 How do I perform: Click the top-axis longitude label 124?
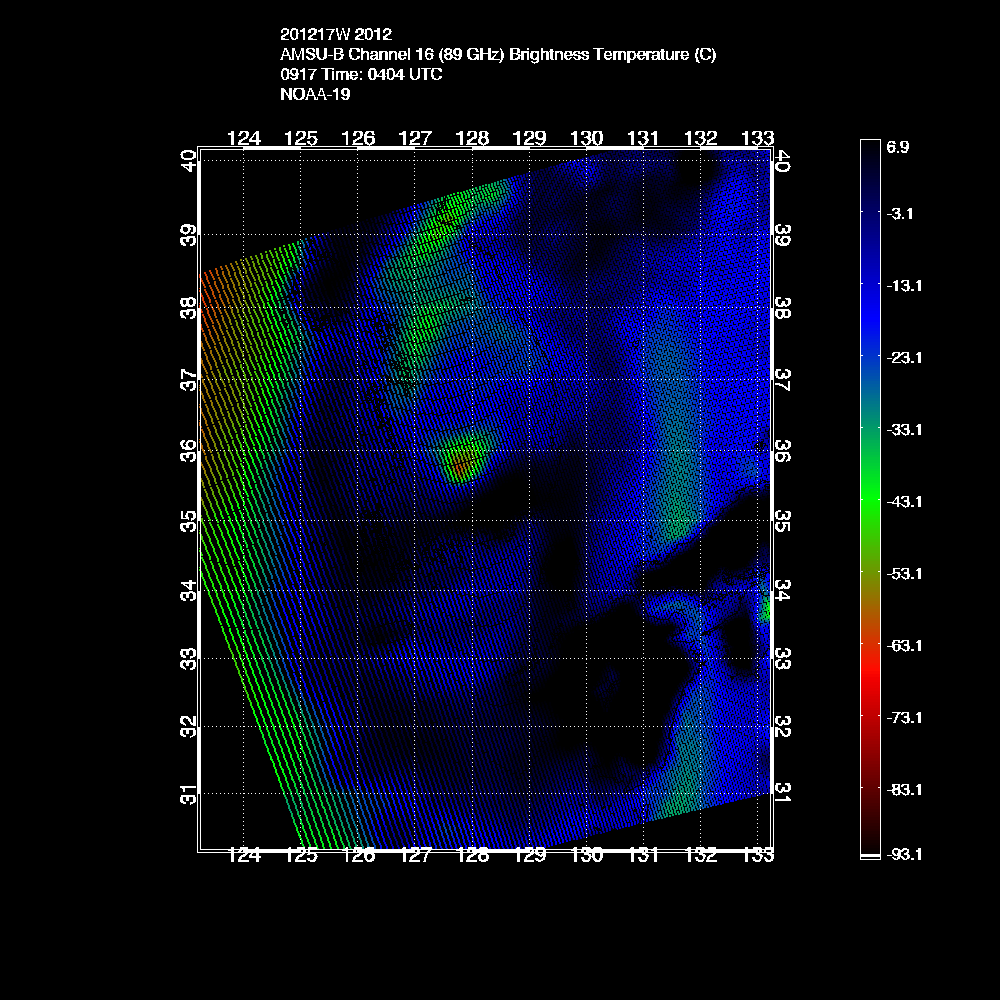coord(244,138)
